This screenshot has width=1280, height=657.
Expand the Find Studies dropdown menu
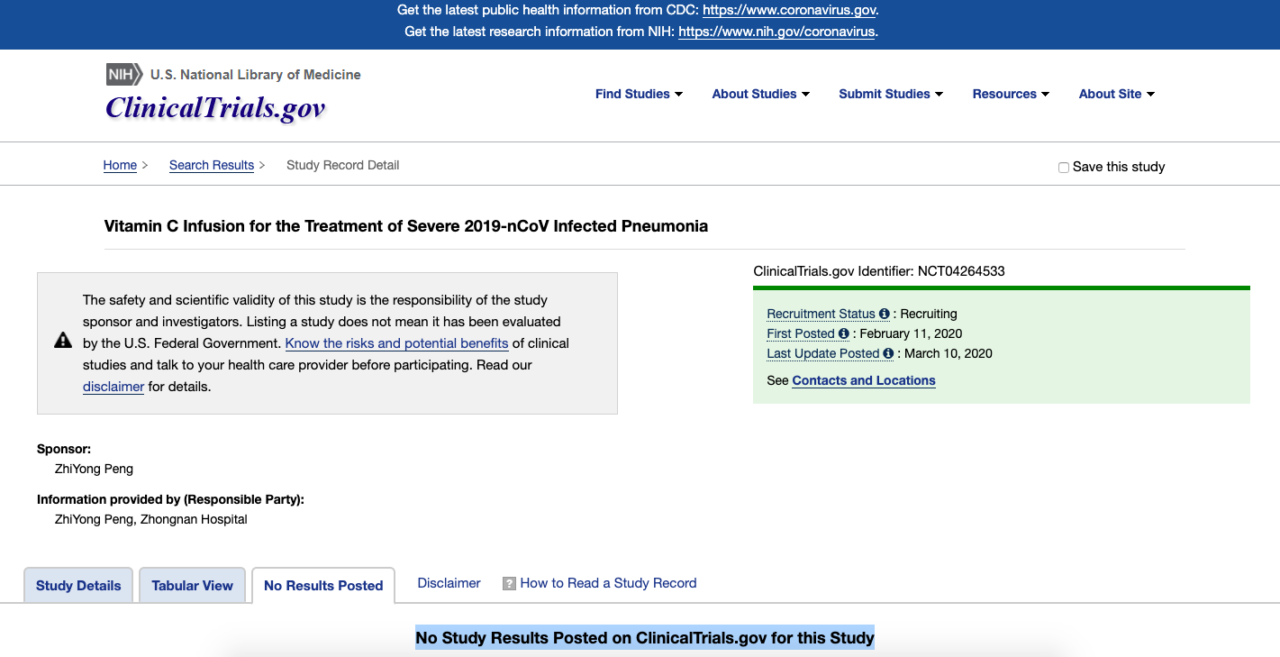tap(639, 94)
